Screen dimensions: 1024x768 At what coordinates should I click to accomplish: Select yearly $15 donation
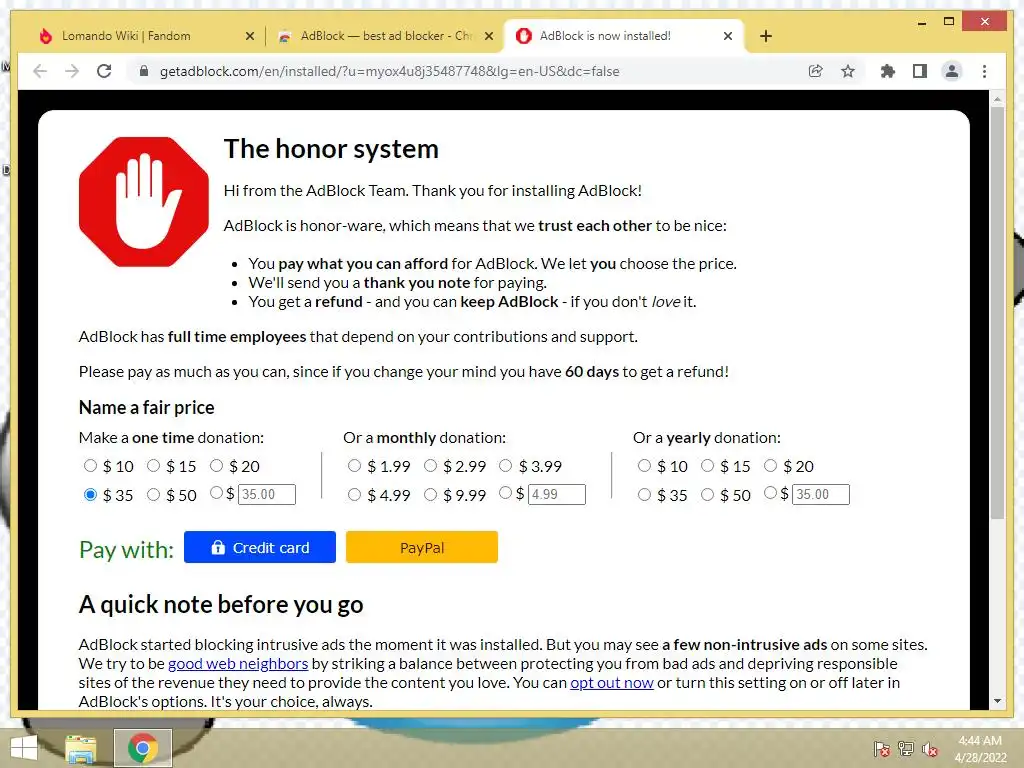(x=707, y=466)
